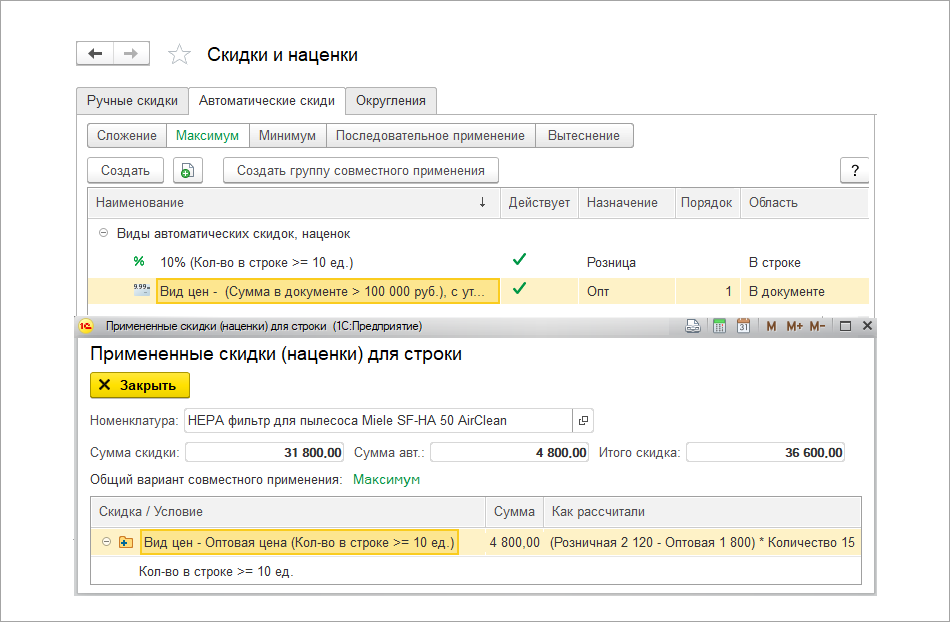The height and width of the screenshot is (622, 950).
Task: Click the copy-create icon next to Создать
Action: pyautogui.click(x=187, y=170)
